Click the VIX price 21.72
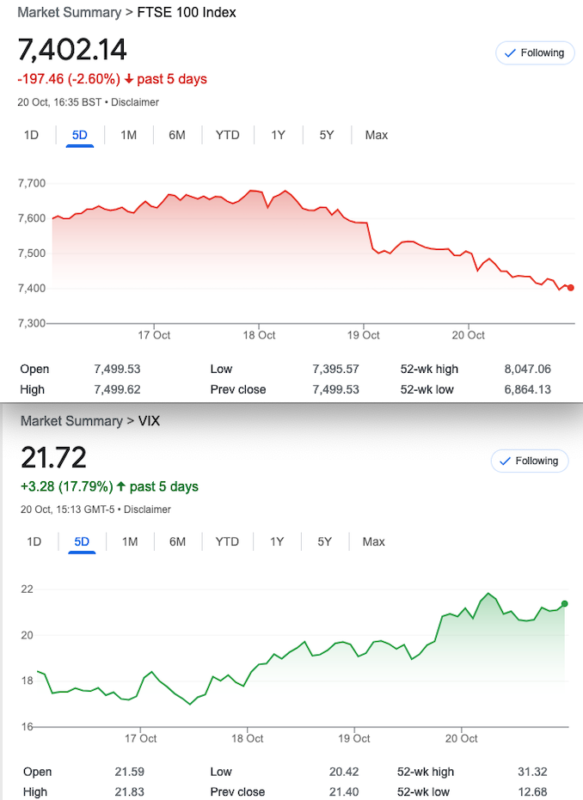583x800 pixels. [54, 457]
